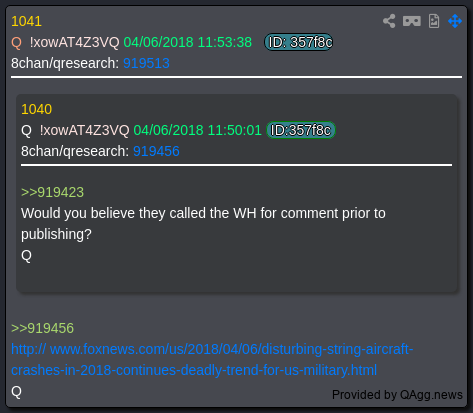Click ID:357f8c badge on post 1040
The height and width of the screenshot is (413, 473).
point(301,130)
